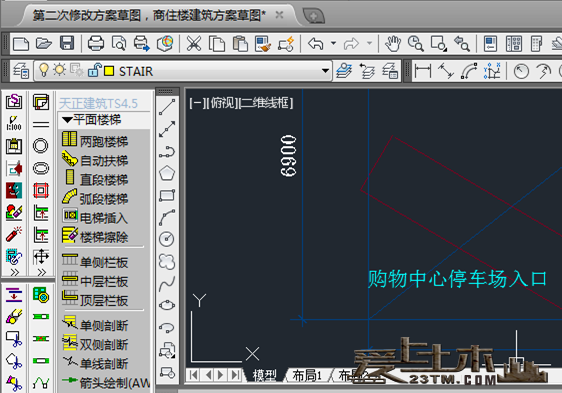Click the 购物中心停车场入口 text in drawing

[x=457, y=279]
